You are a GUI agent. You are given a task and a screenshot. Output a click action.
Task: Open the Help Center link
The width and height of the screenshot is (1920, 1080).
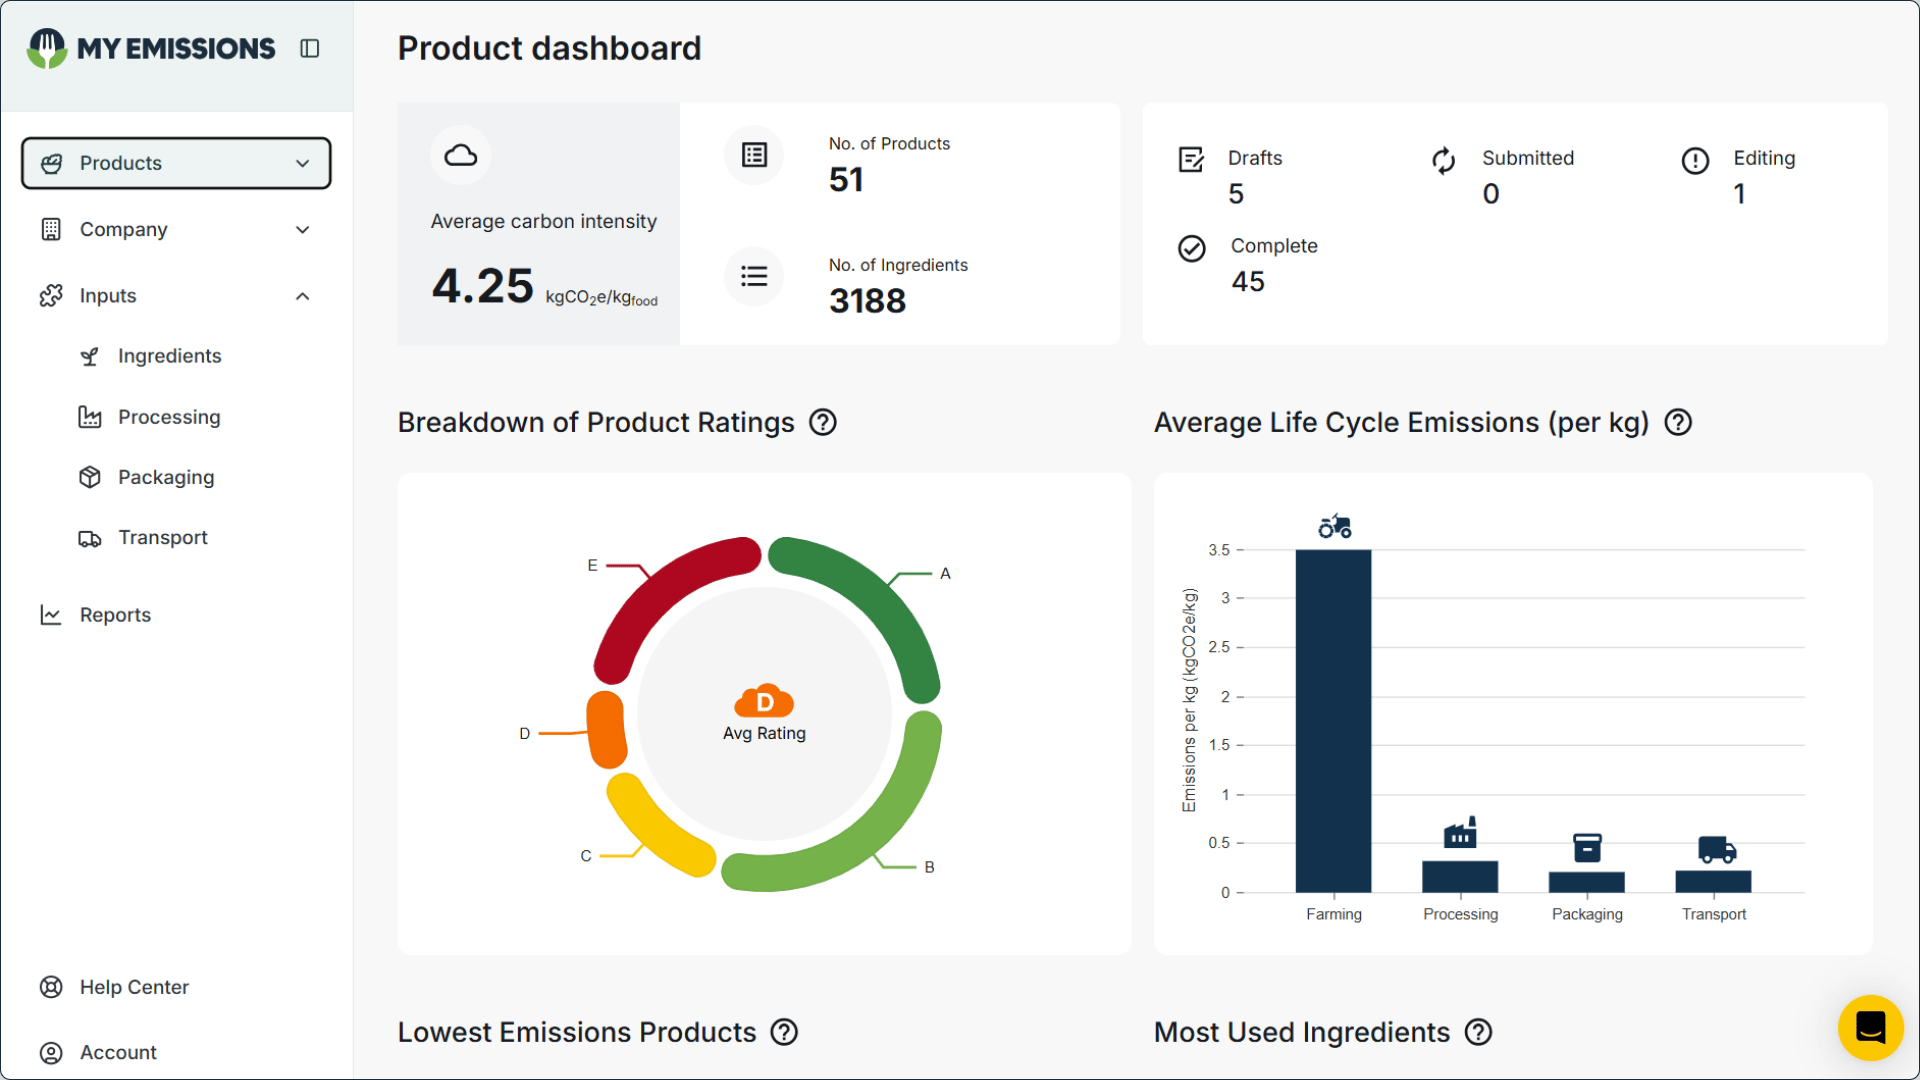click(134, 987)
